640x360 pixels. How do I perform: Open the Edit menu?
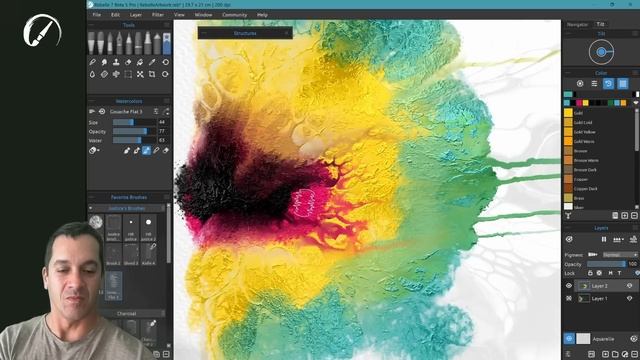point(116,15)
